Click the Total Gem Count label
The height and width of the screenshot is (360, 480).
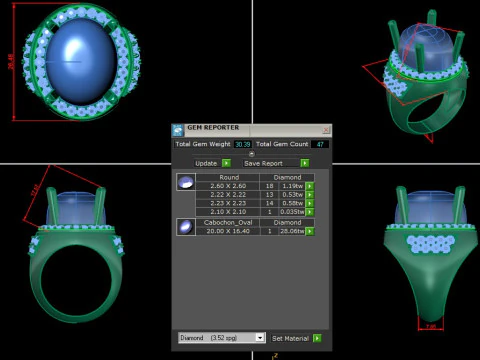282,144
